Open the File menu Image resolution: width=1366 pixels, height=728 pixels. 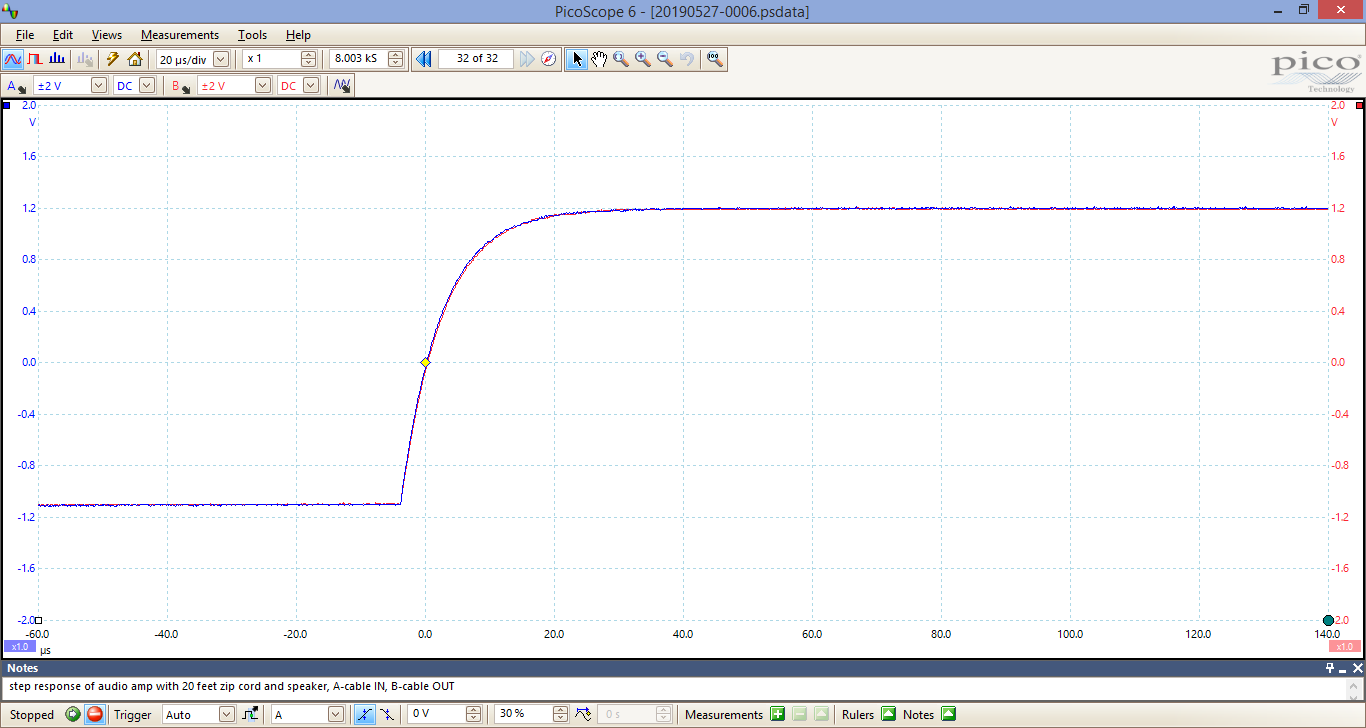tap(25, 35)
